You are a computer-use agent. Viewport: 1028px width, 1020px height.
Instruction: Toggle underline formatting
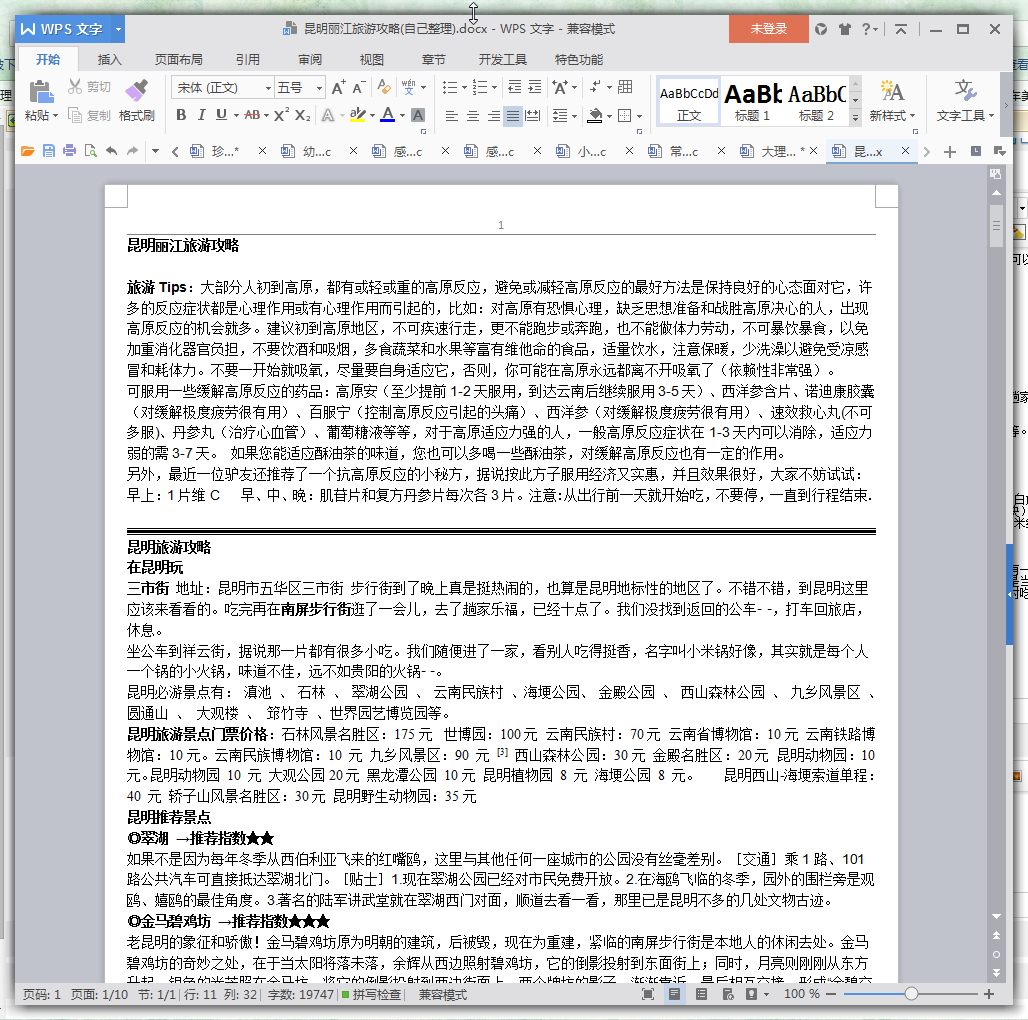click(222, 115)
